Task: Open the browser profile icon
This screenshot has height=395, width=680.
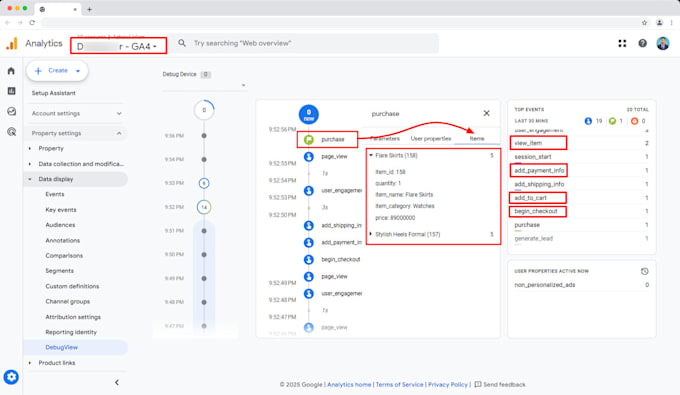Action: pos(659,23)
